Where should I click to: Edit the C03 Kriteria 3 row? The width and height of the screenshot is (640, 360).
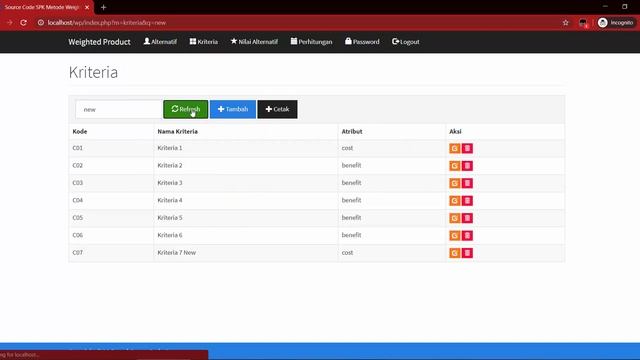[x=454, y=183]
